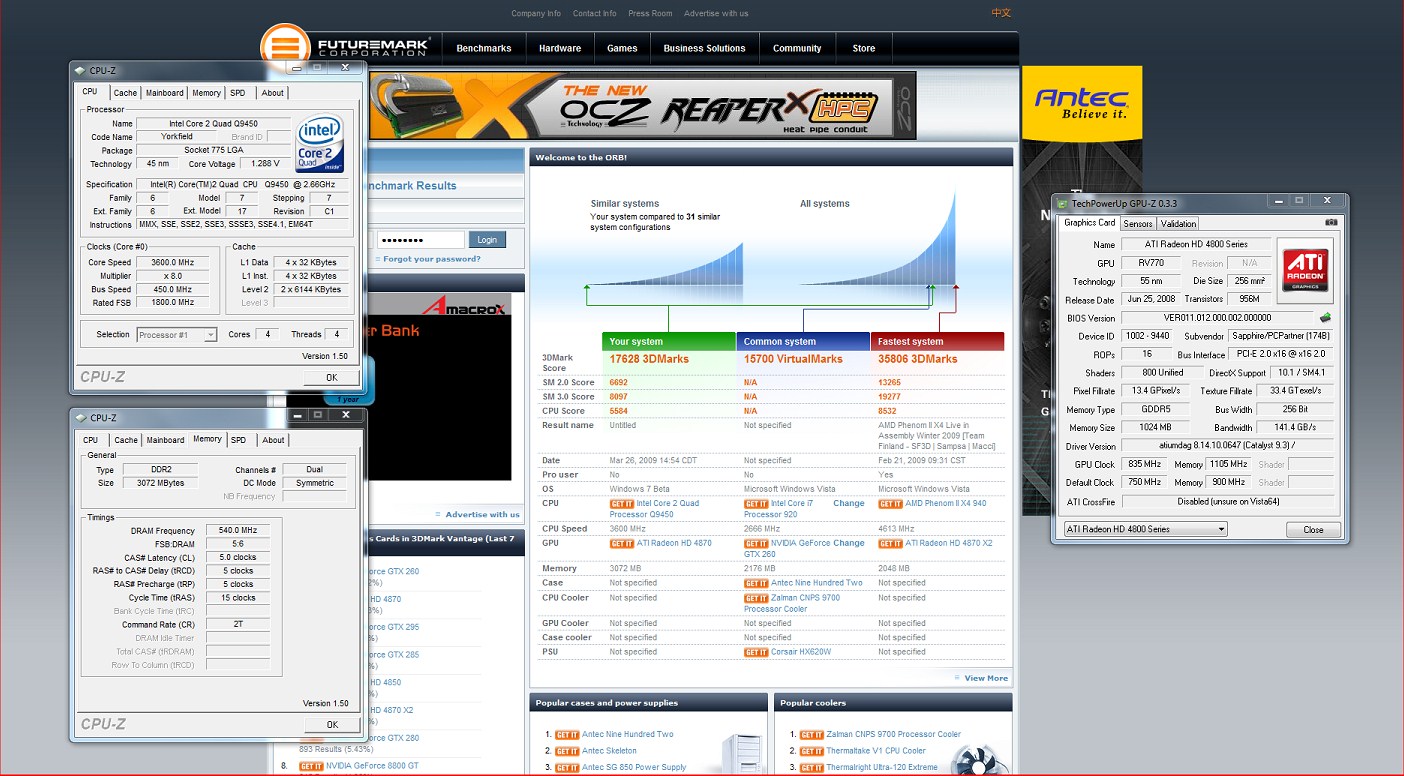The image size is (1404, 776).
Task: Click the Intel Core 2 Quad logo in CPU-Z
Action: pos(320,144)
